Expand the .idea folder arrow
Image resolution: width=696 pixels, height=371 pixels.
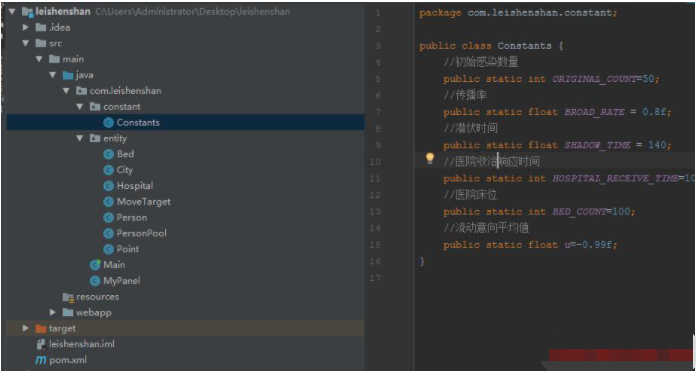pyautogui.click(x=26, y=28)
